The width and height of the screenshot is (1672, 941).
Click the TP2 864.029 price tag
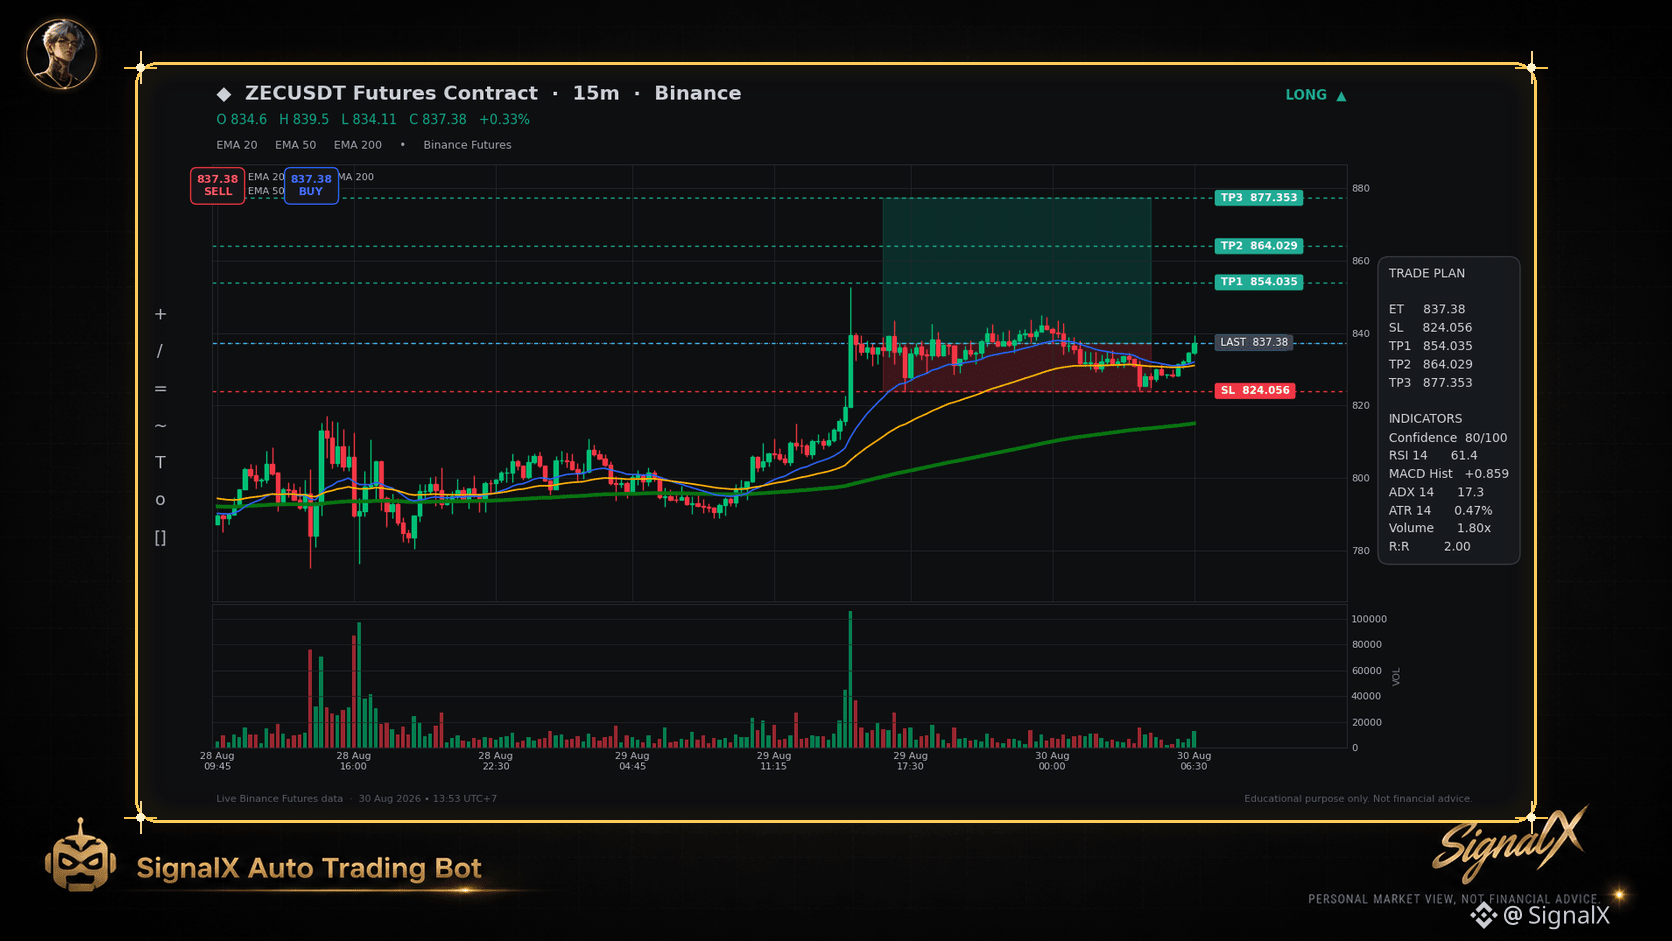pyautogui.click(x=1259, y=246)
